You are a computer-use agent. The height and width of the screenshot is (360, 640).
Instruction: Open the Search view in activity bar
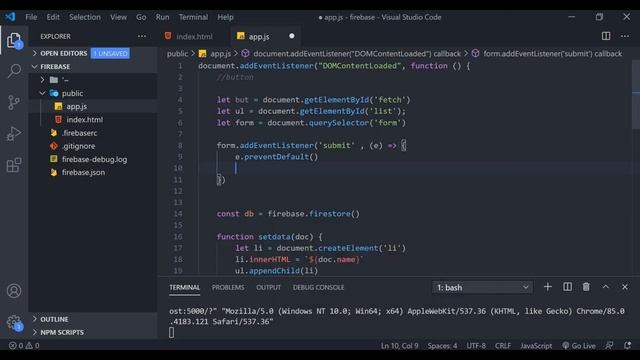tap(14, 71)
